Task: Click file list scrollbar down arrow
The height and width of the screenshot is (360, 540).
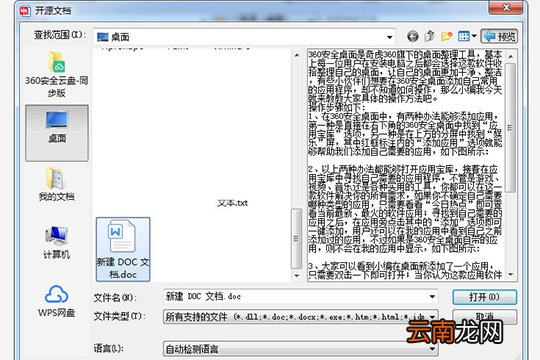Action: pos(297,276)
